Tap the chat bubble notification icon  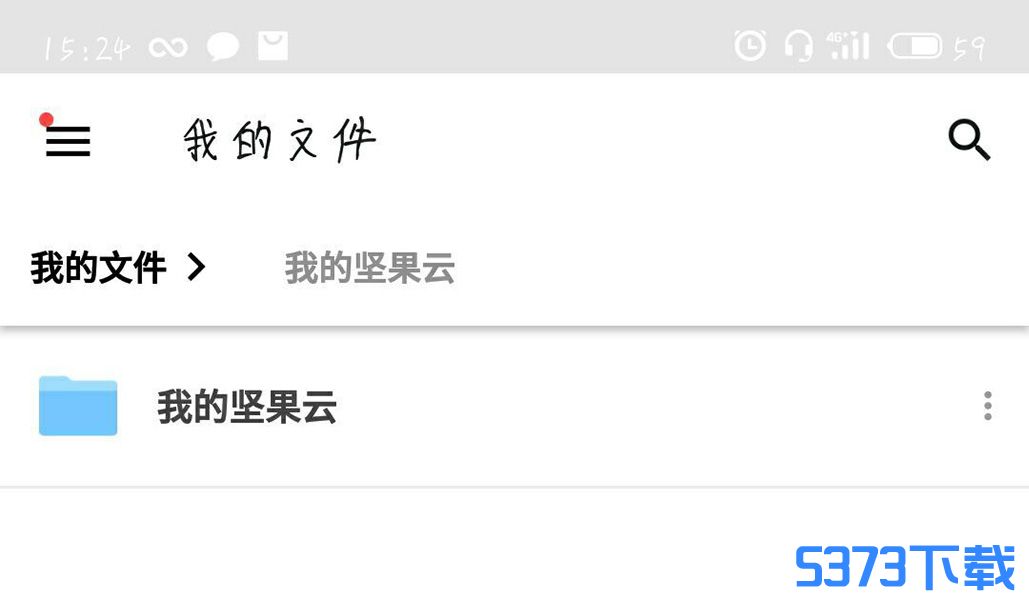[x=223, y=47]
